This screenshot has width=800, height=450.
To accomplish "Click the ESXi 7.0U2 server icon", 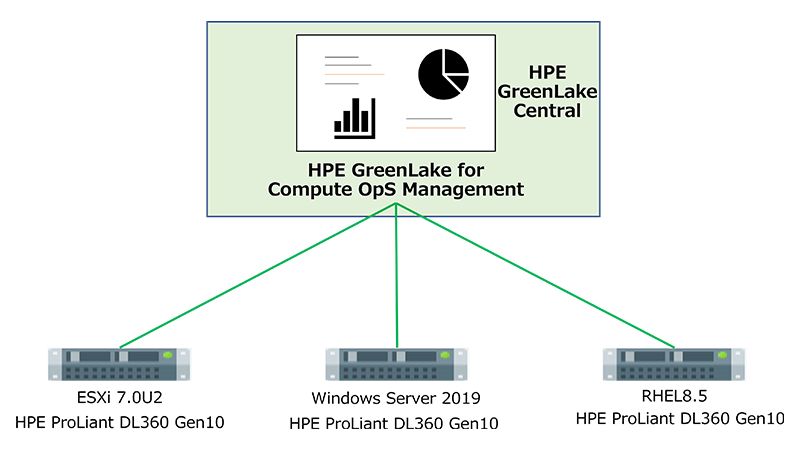I will (119, 364).
